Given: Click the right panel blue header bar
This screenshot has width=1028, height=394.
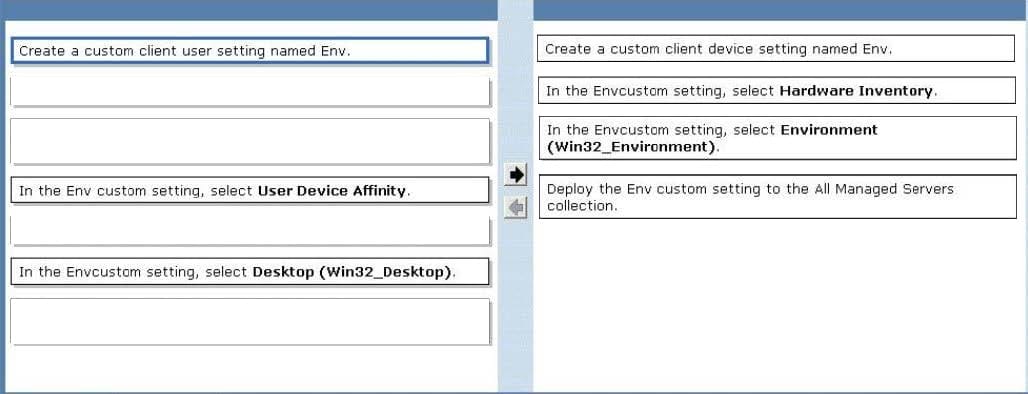Looking at the screenshot, I should pos(780,10).
